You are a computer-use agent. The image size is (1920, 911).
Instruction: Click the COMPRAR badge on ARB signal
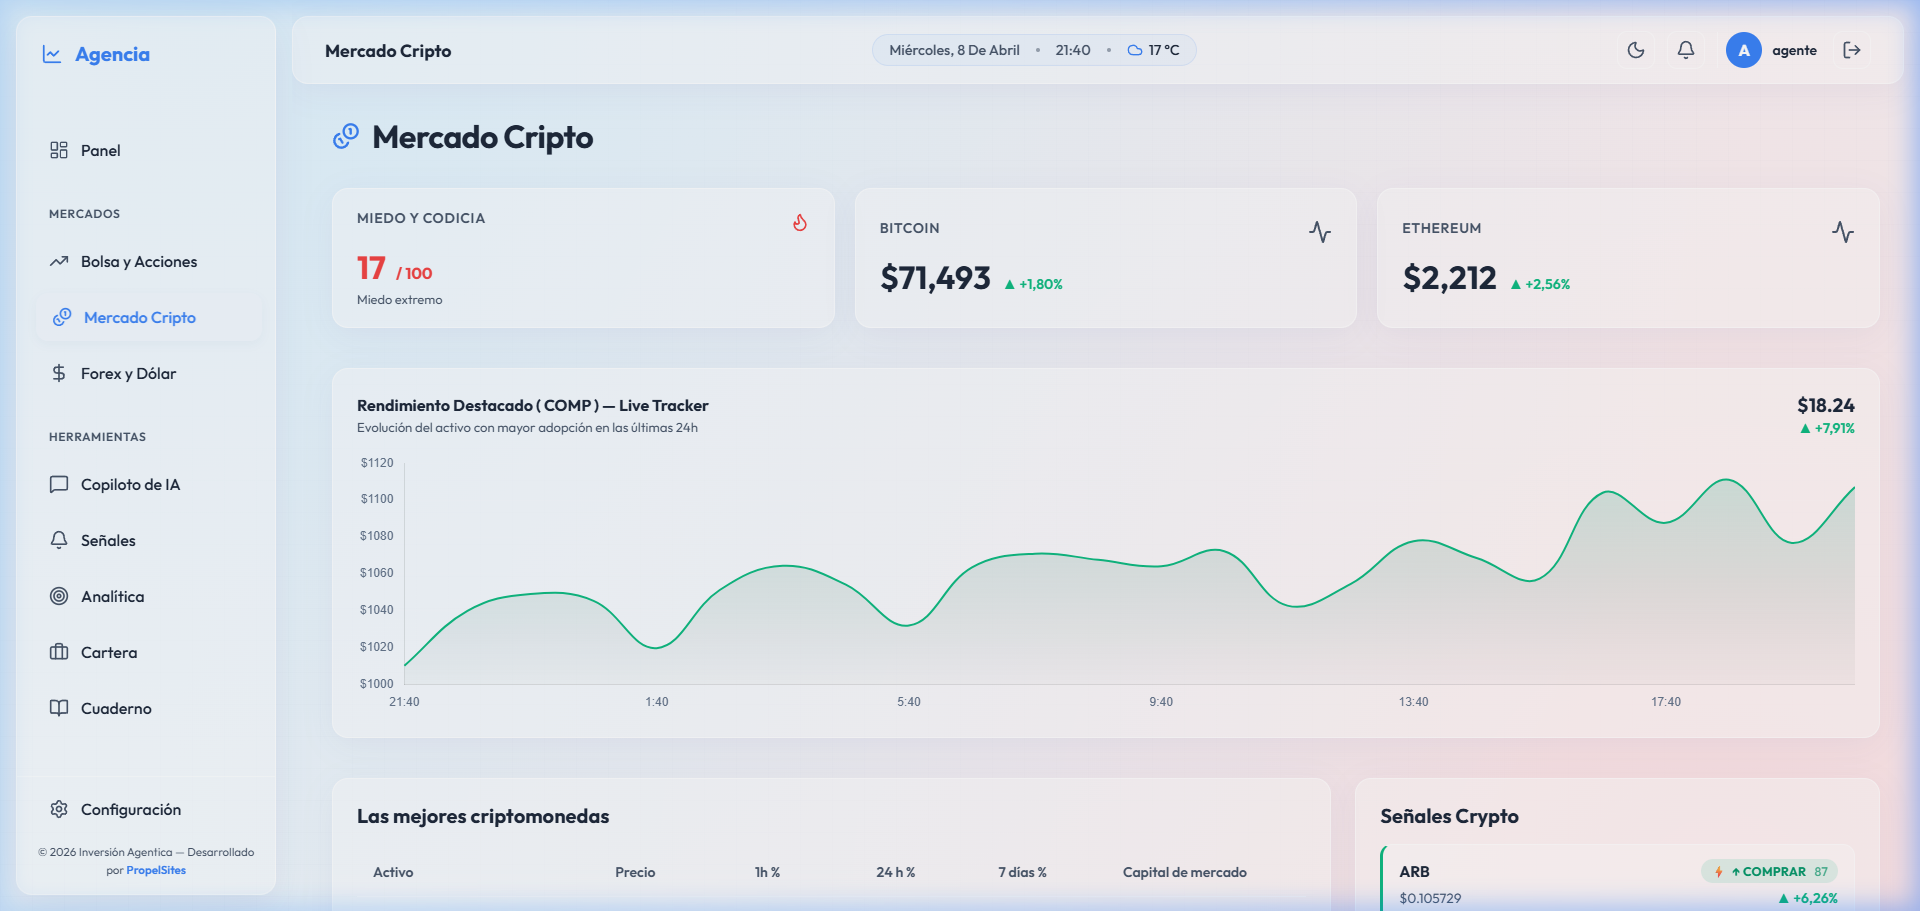(x=1769, y=871)
